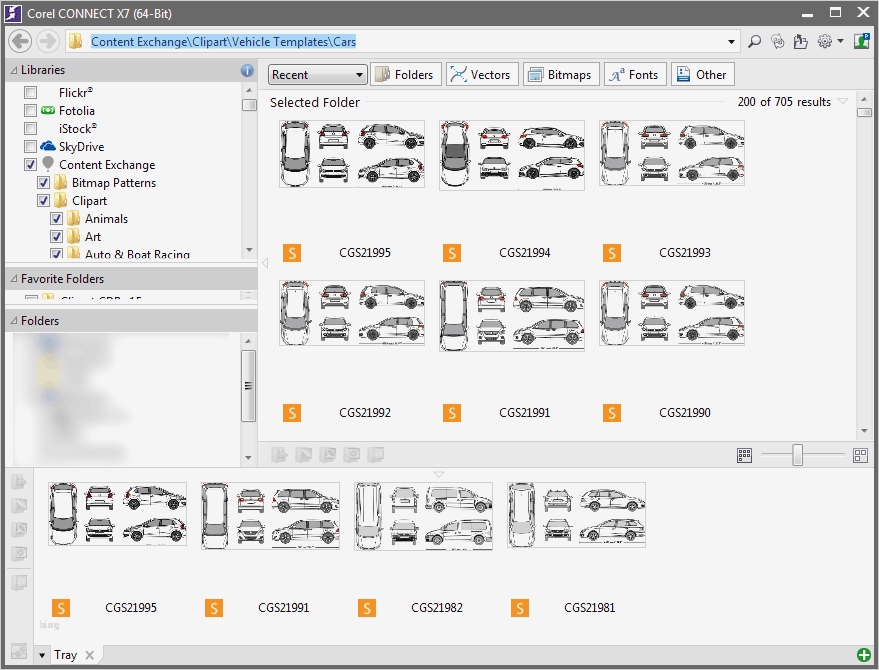Click the orange S badge beside CGS21990
The image size is (879, 670).
click(x=612, y=413)
